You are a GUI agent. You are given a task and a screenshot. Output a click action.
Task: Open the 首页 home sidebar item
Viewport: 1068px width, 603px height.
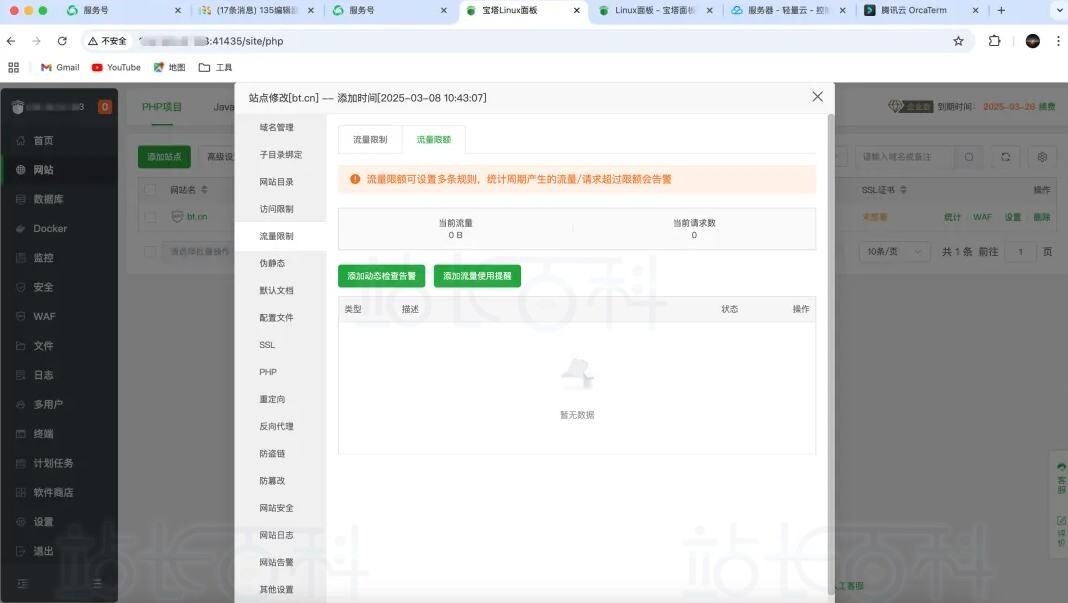pyautogui.click(x=44, y=140)
